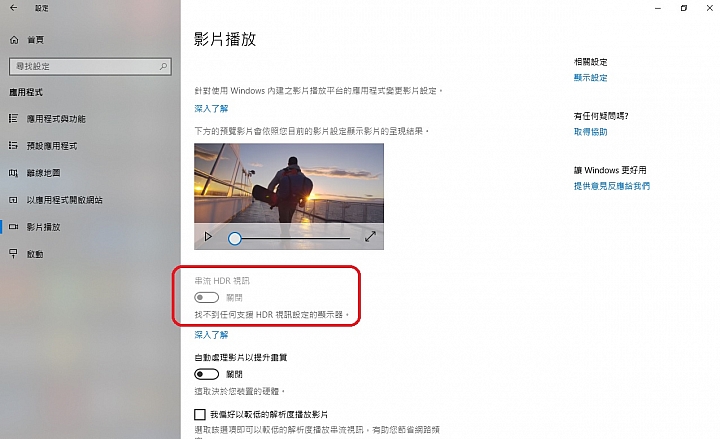The image size is (720, 439).
Task: Click 深入了解 link below description
Action: [211, 109]
